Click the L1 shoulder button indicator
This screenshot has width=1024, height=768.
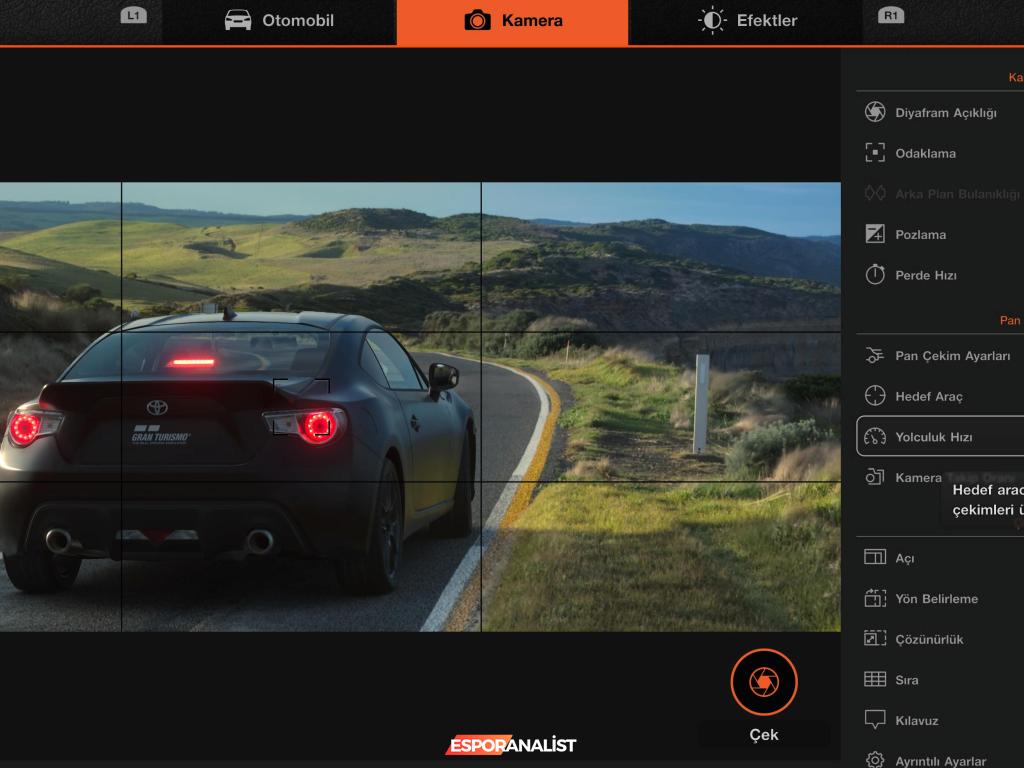coord(132,16)
